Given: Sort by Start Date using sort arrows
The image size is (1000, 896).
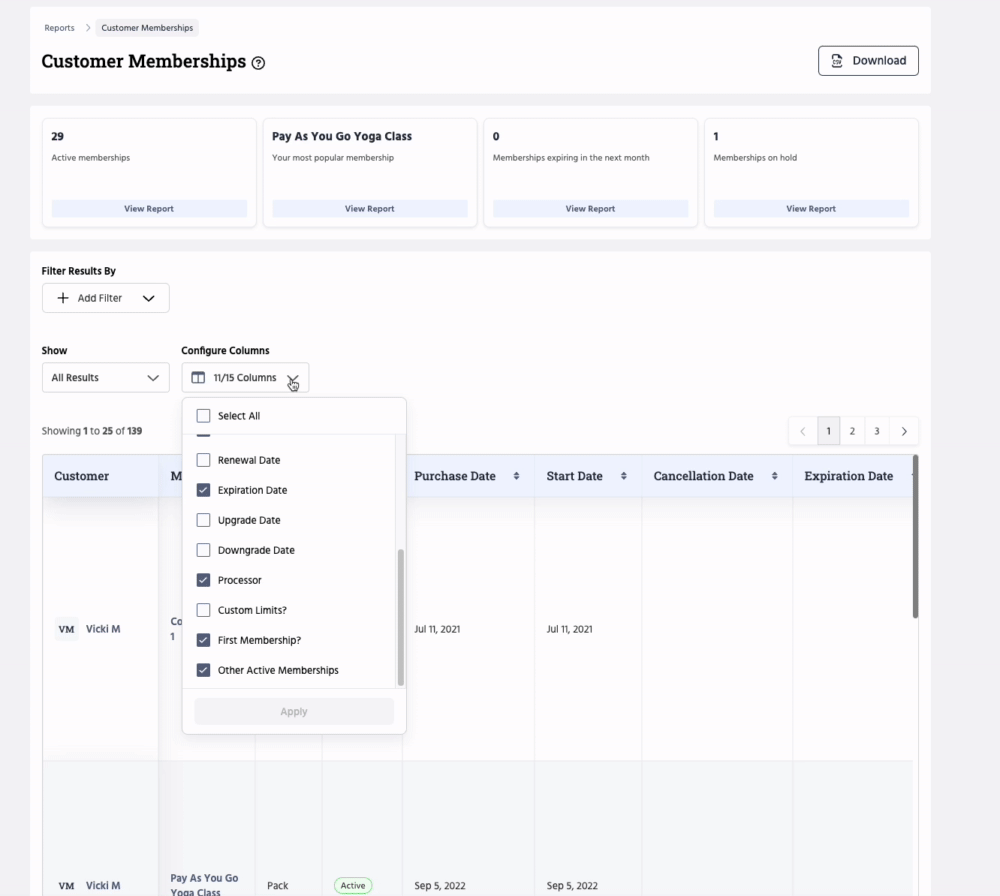Looking at the screenshot, I should [623, 476].
